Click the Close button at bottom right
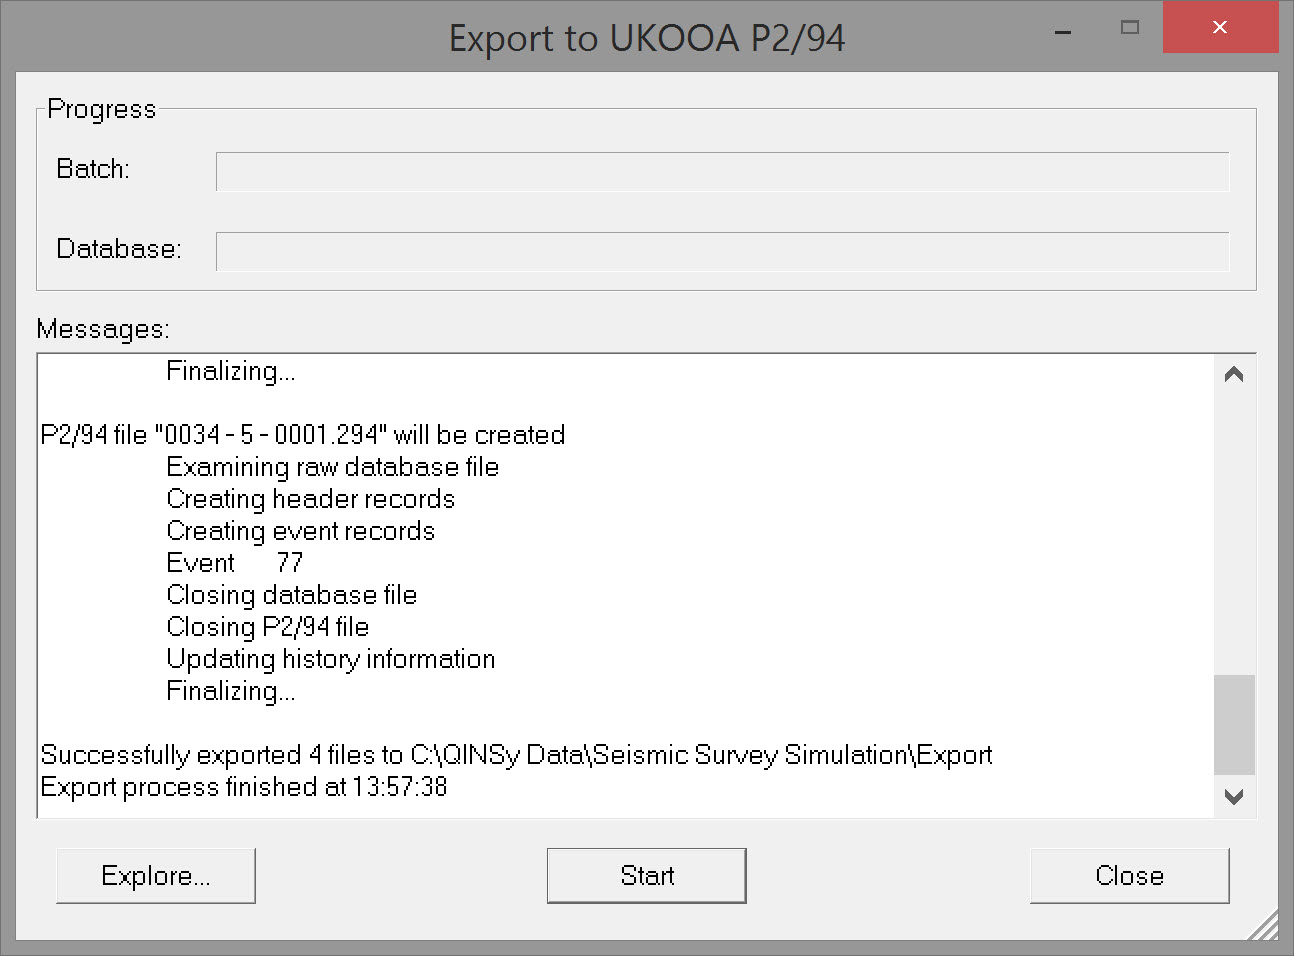This screenshot has height=956, width=1294. point(1129,876)
